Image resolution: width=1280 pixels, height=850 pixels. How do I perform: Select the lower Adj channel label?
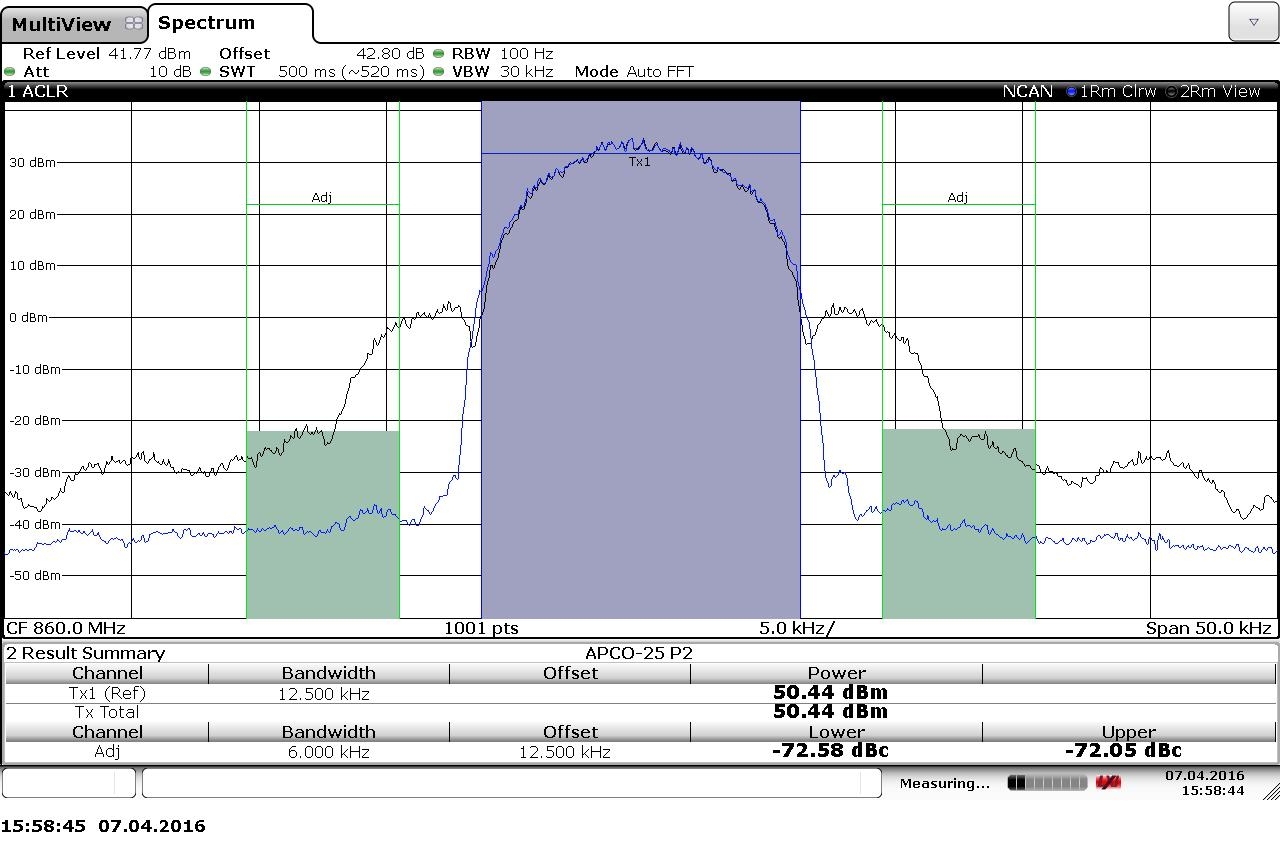(x=321, y=197)
